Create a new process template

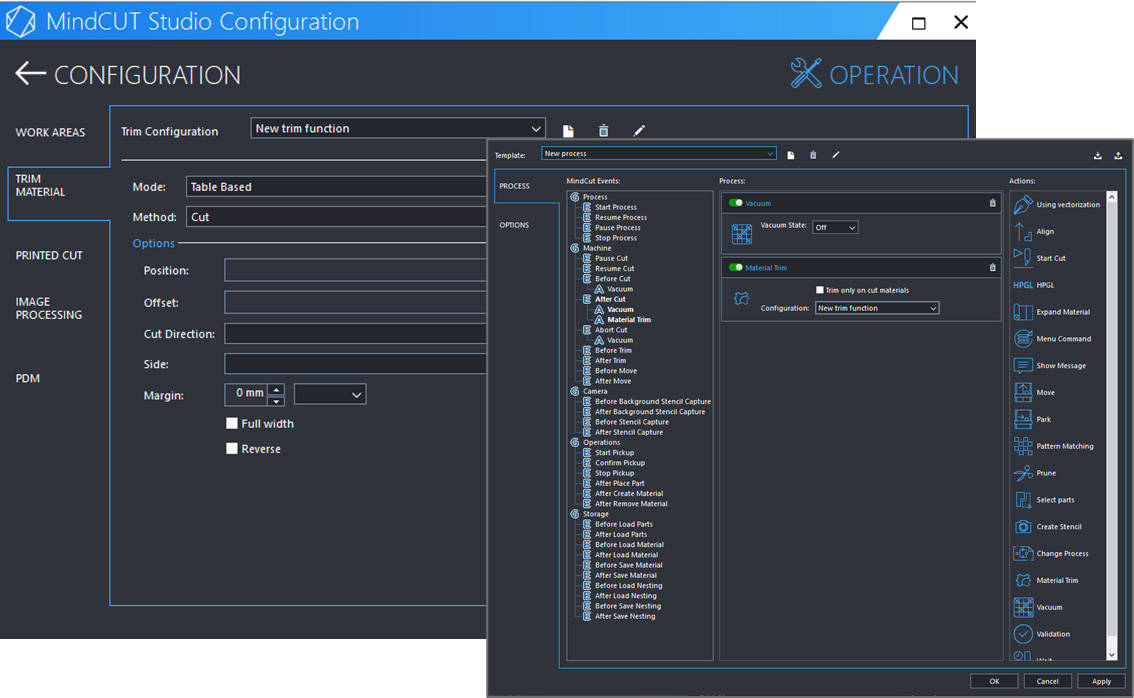[x=790, y=155]
